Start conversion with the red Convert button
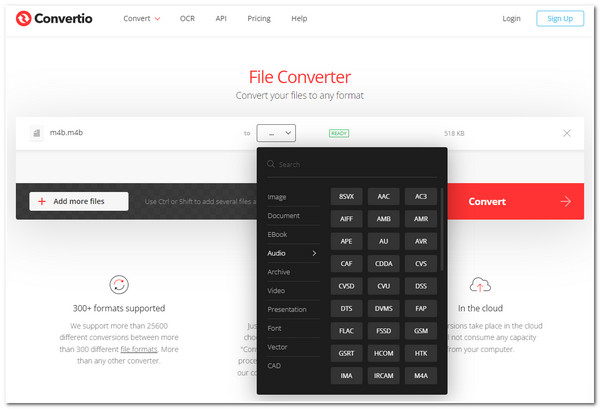 pos(515,201)
